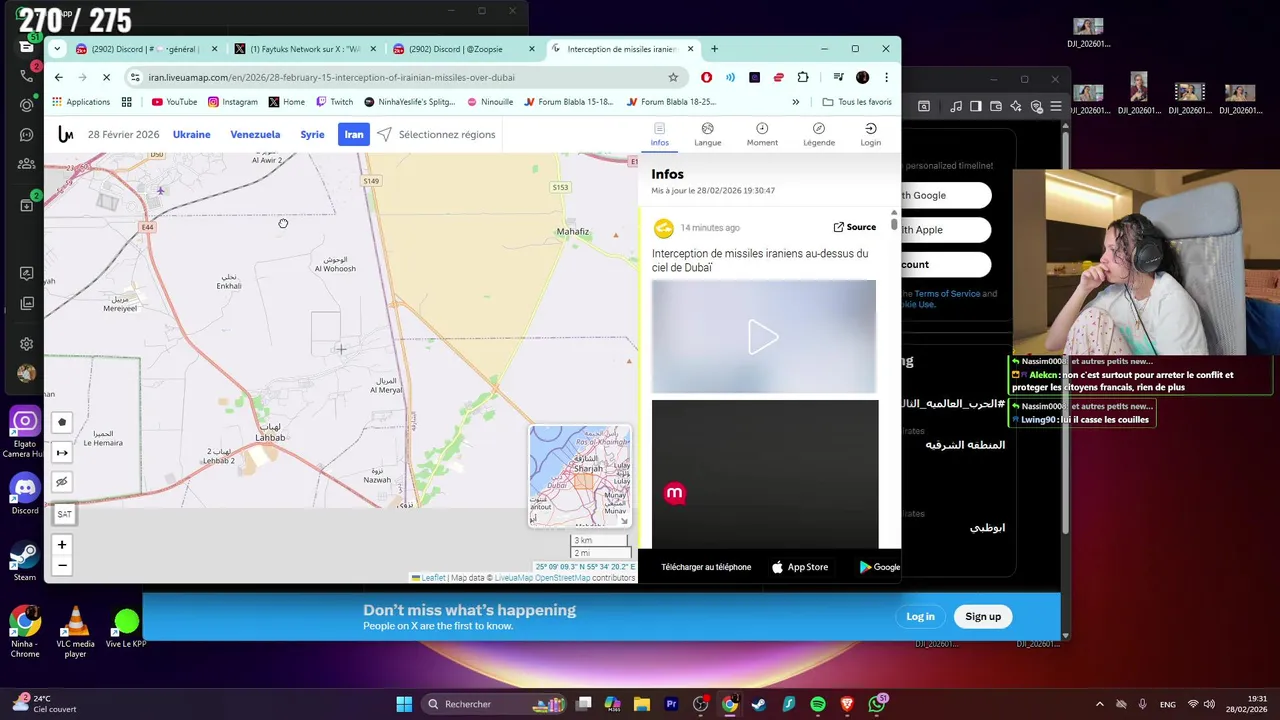This screenshot has width=1280, height=720.
Task: Open the Discord desktop shortcut
Action: tap(25, 495)
